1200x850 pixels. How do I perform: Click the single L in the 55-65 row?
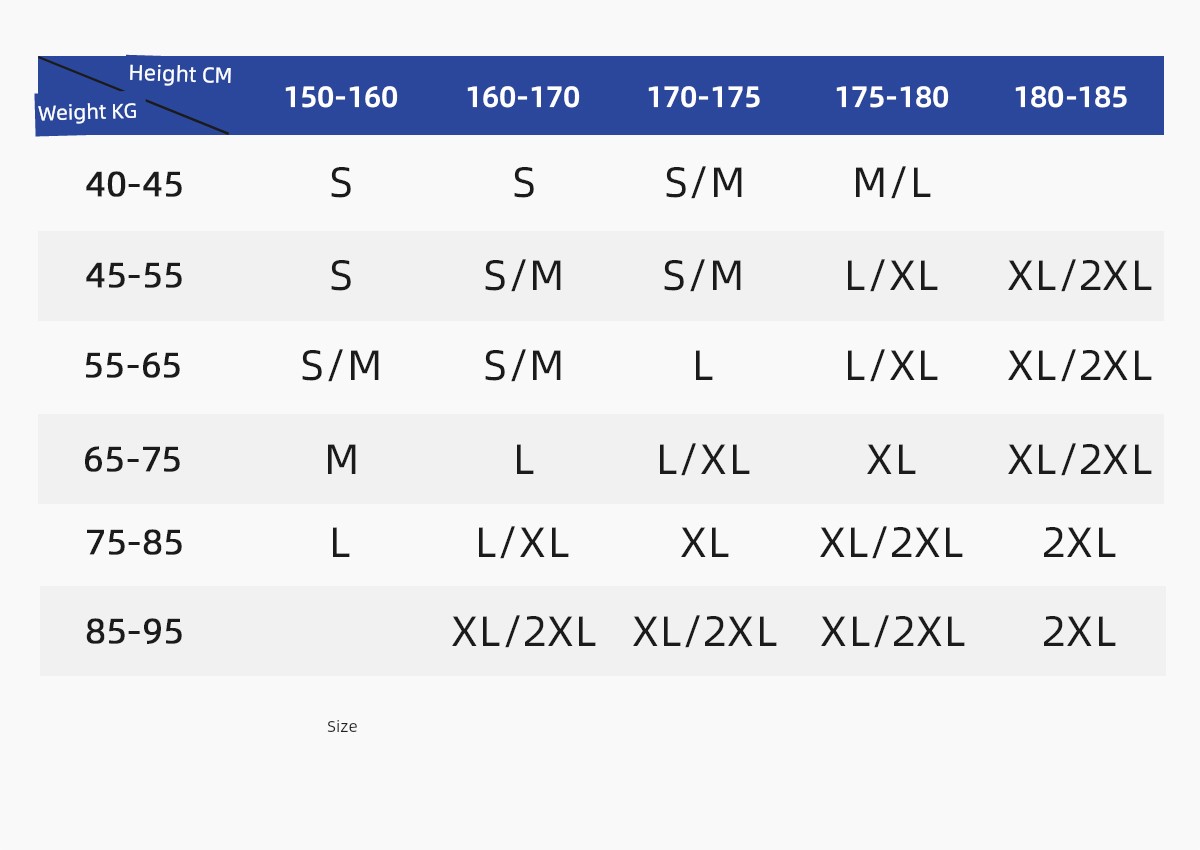(703, 367)
